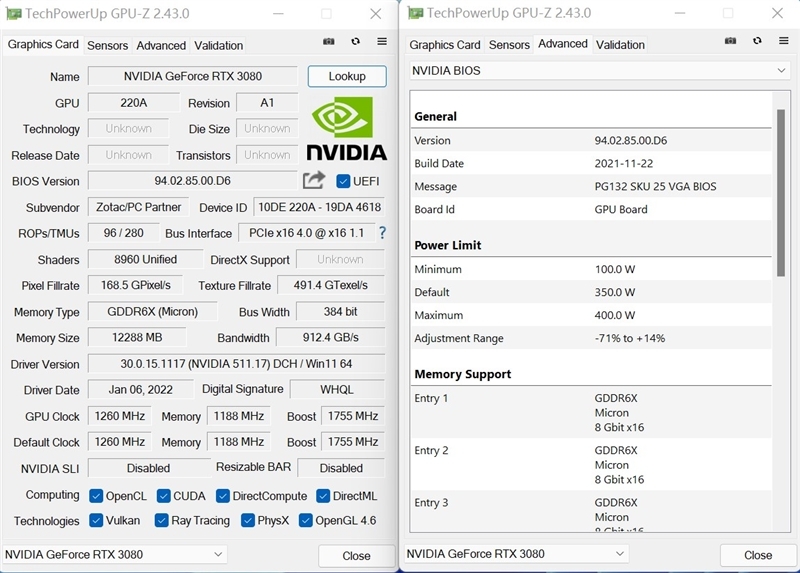
Task: Select Advanced tab in right window
Action: click(563, 44)
